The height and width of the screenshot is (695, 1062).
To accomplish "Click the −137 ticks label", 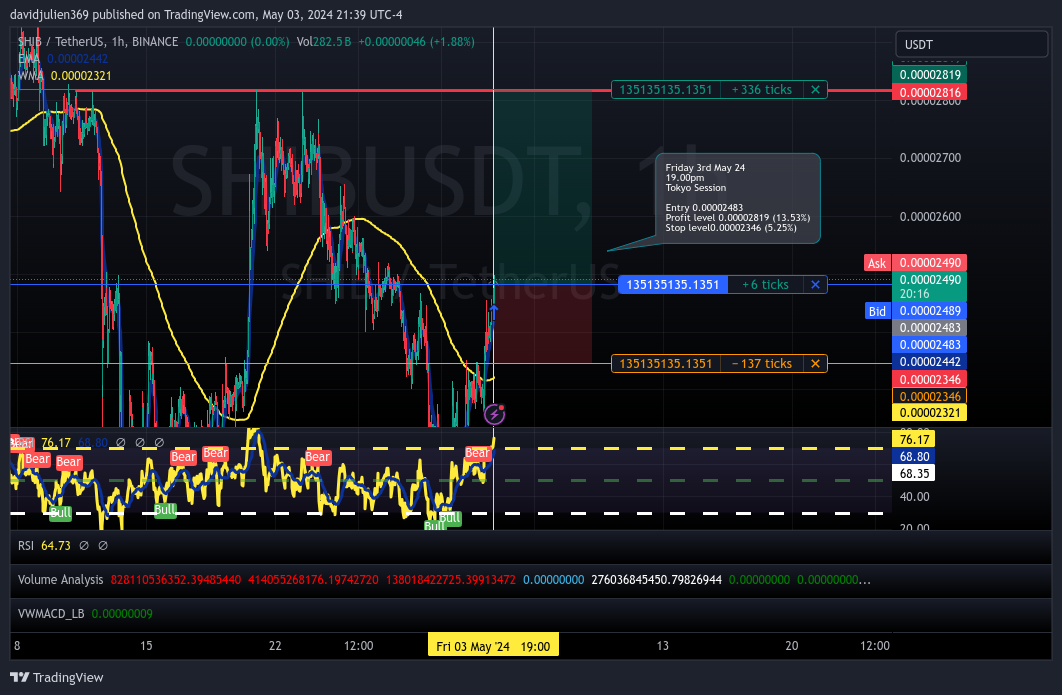I will (762, 364).
